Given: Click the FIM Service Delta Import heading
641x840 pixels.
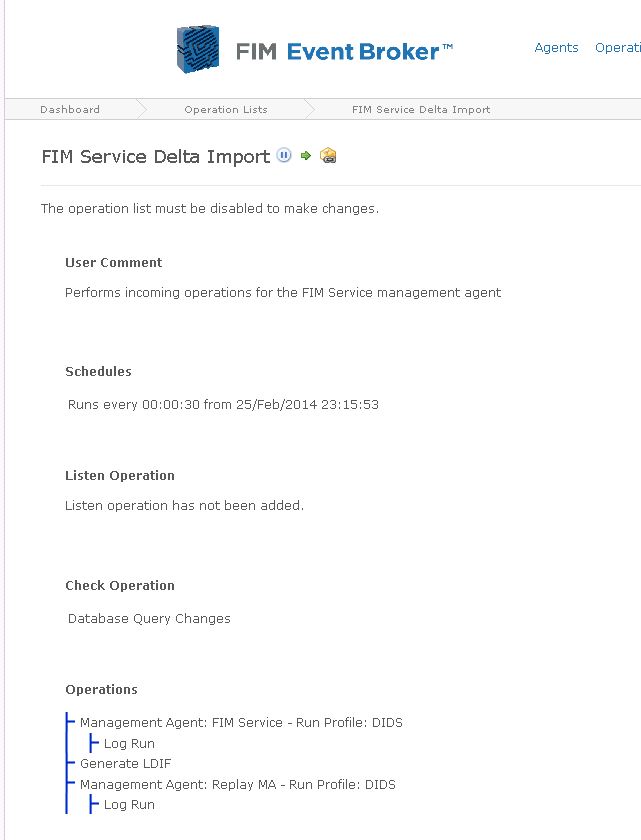Looking at the screenshot, I should 156,156.
